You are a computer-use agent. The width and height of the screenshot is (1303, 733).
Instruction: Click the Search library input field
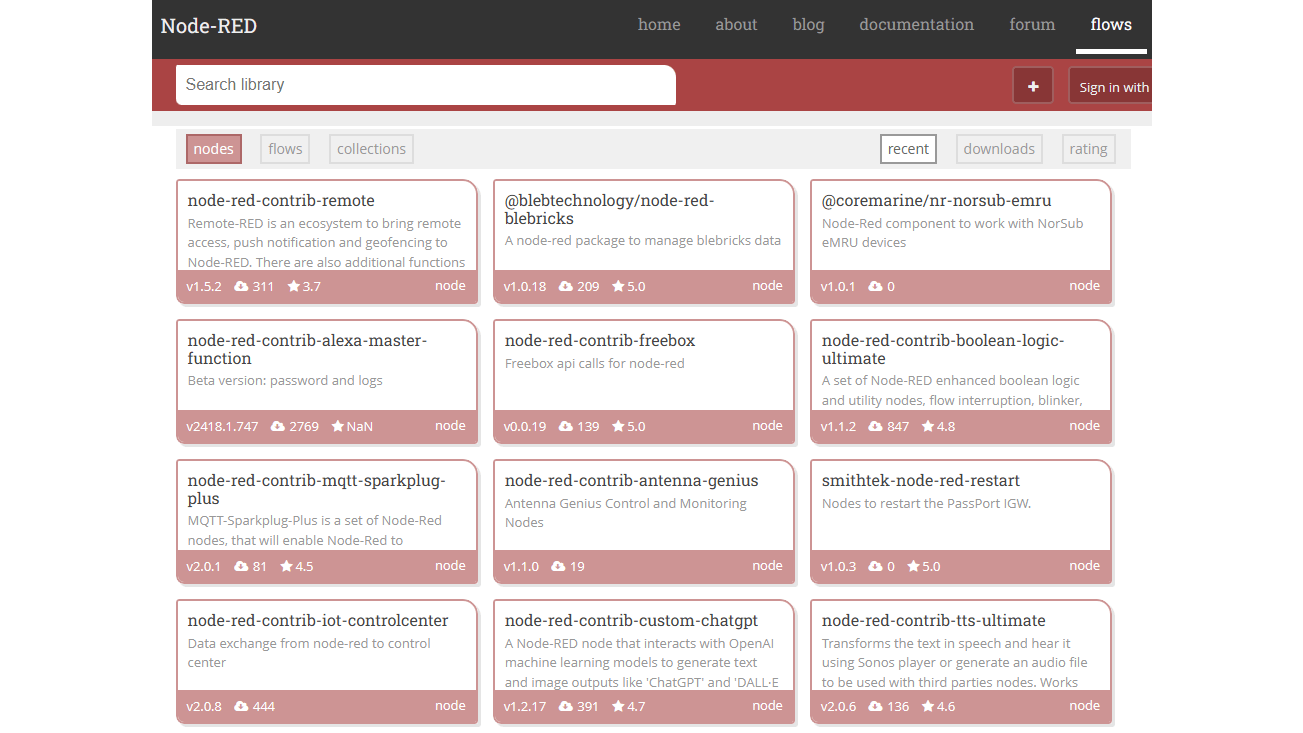point(426,85)
